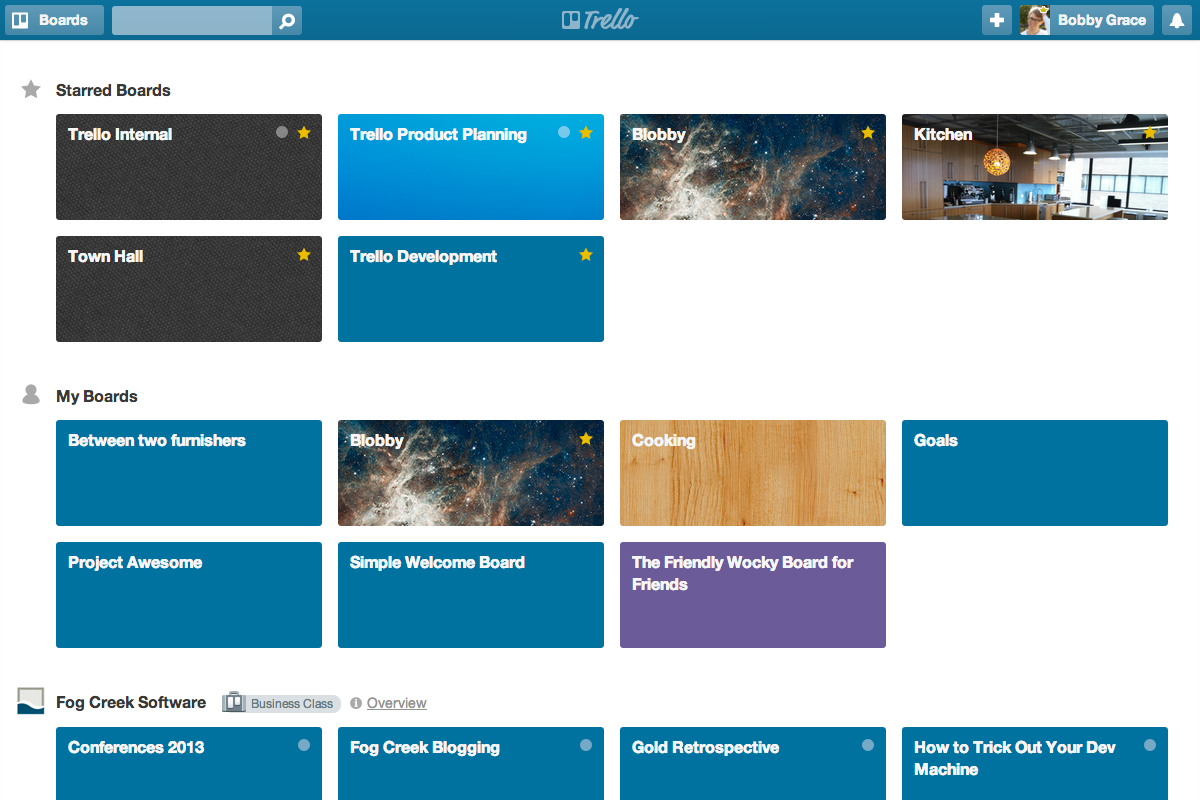Click the dot icon on Gold Retrospective
The image size is (1200, 800).
point(868,745)
